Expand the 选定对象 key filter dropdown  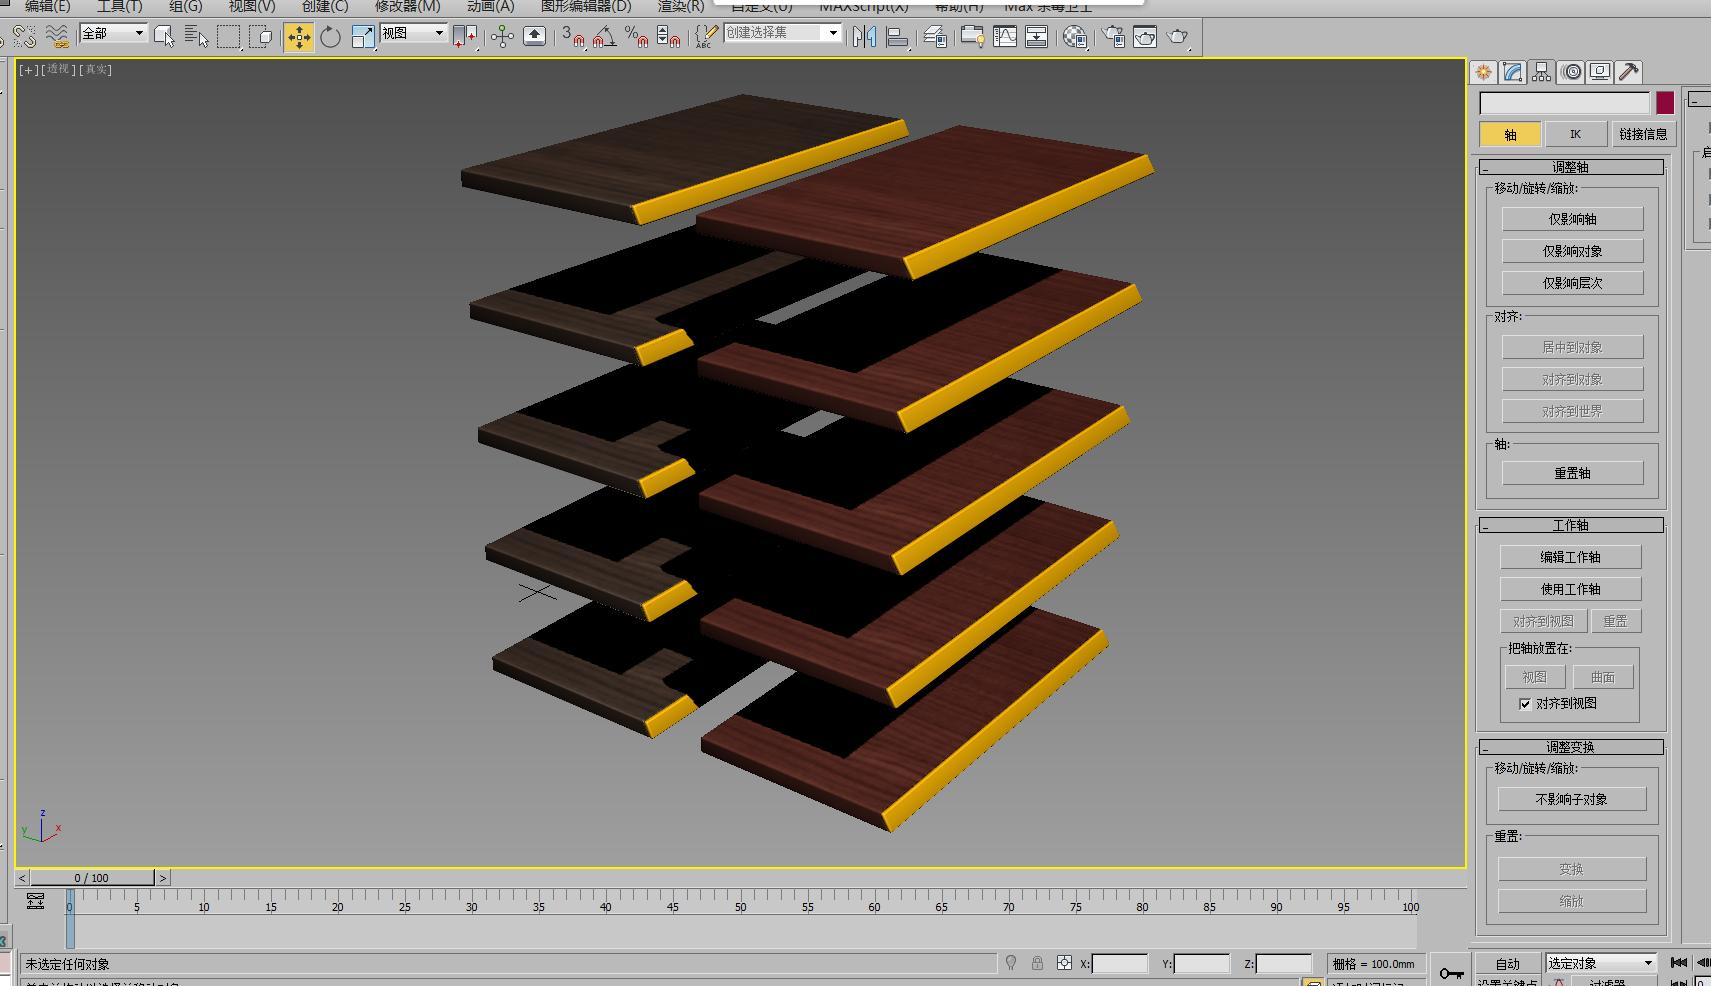click(x=1600, y=963)
